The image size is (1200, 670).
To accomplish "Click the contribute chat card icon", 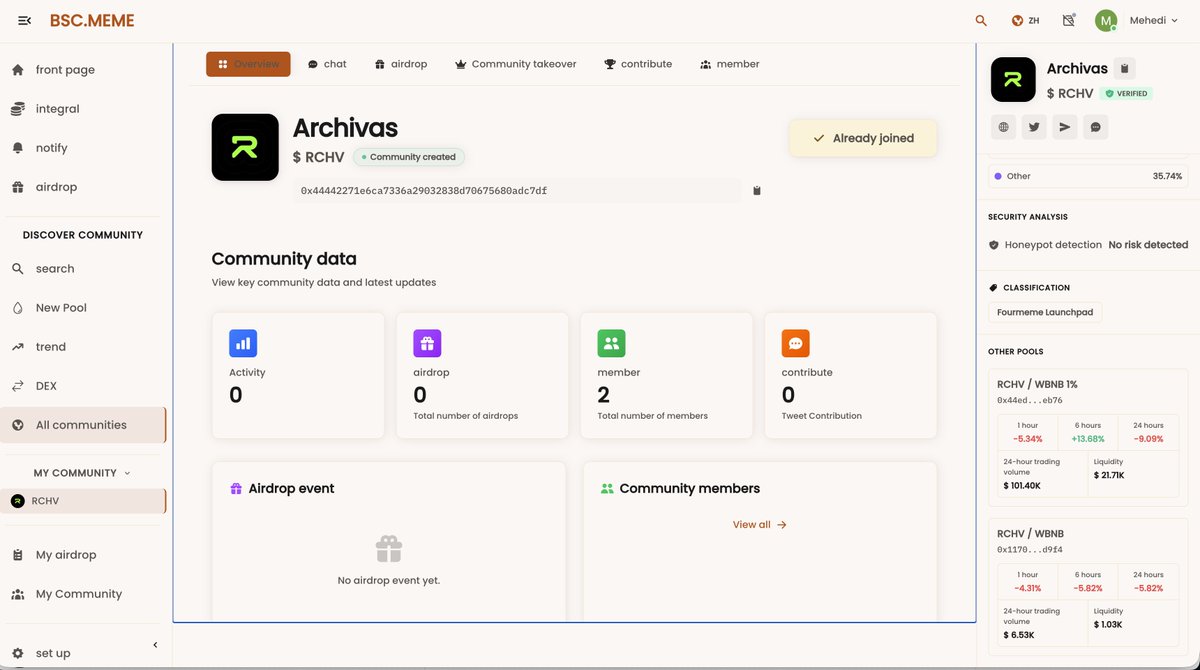I will pos(795,343).
